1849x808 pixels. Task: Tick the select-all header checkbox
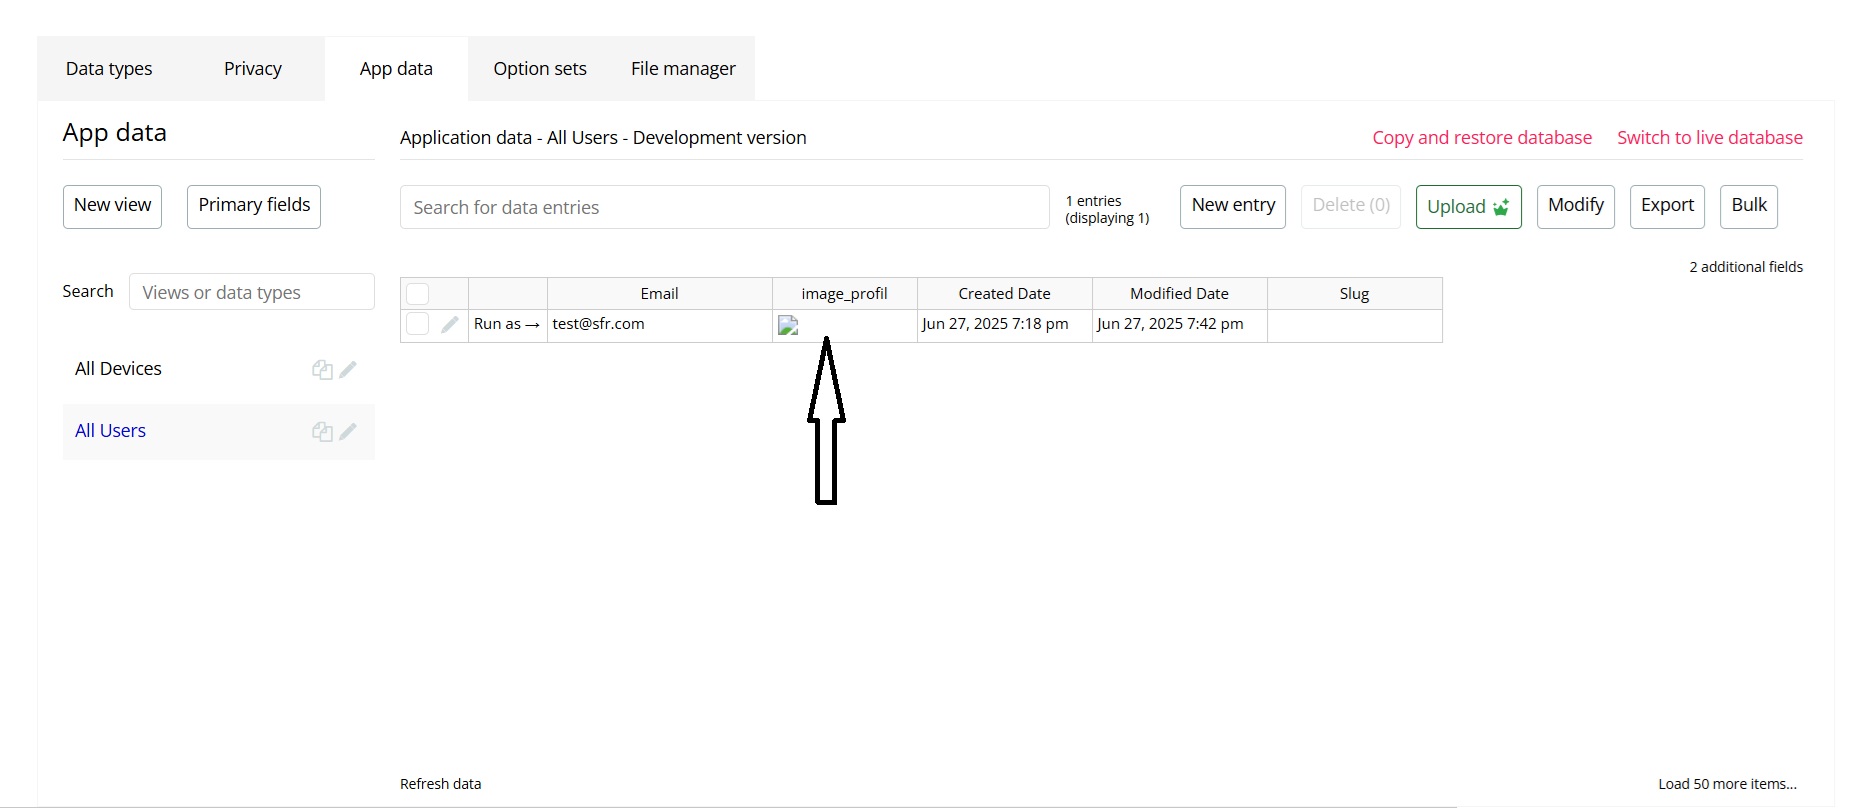pos(418,294)
